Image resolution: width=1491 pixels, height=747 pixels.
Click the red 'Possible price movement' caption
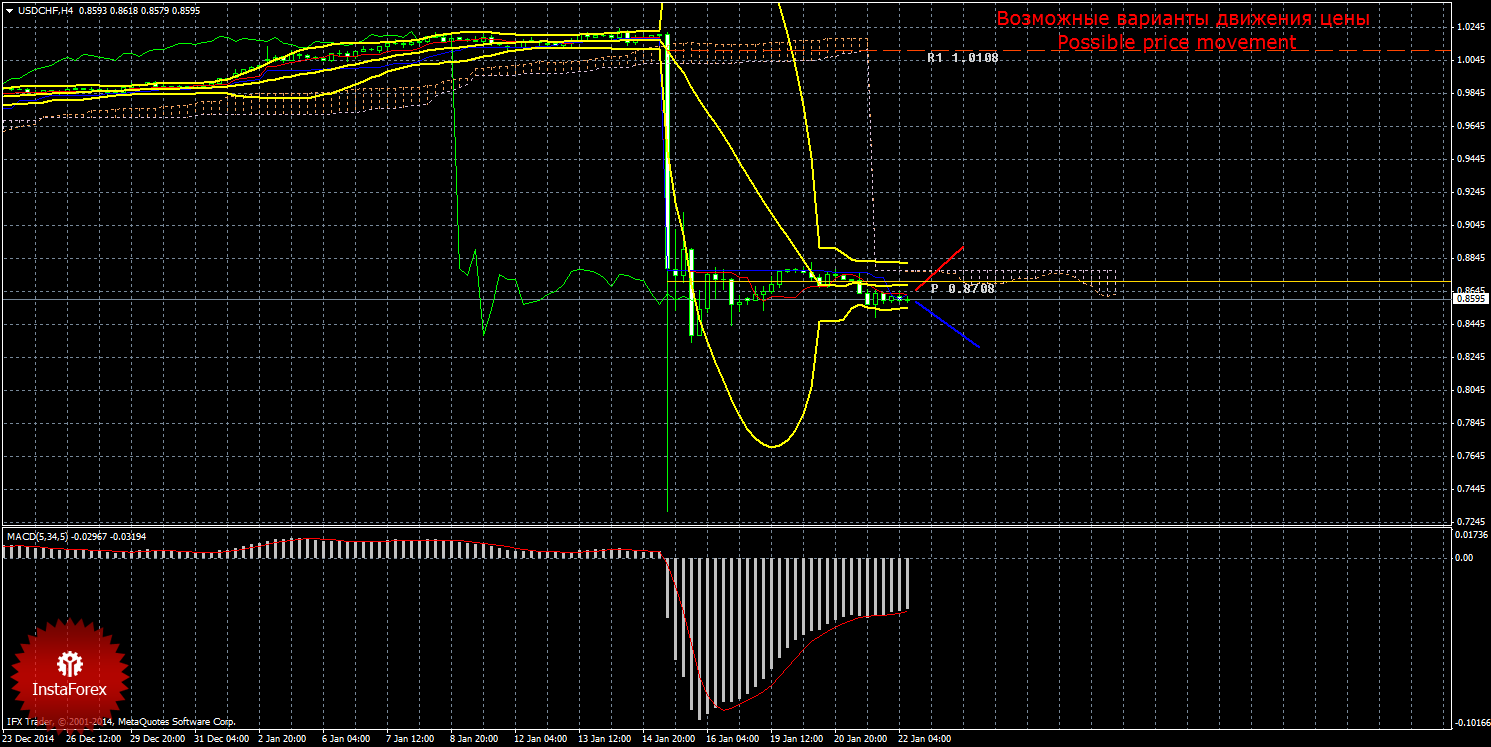click(1176, 42)
